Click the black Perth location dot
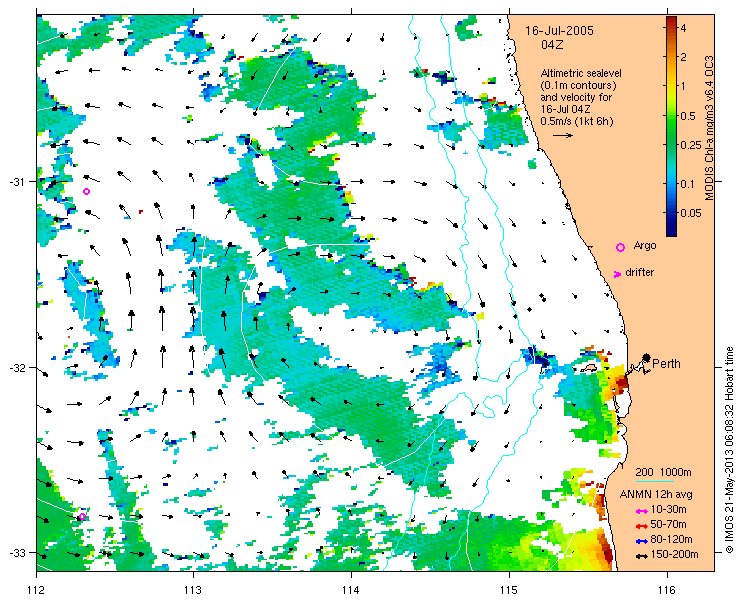740x600 pixels. point(646,357)
